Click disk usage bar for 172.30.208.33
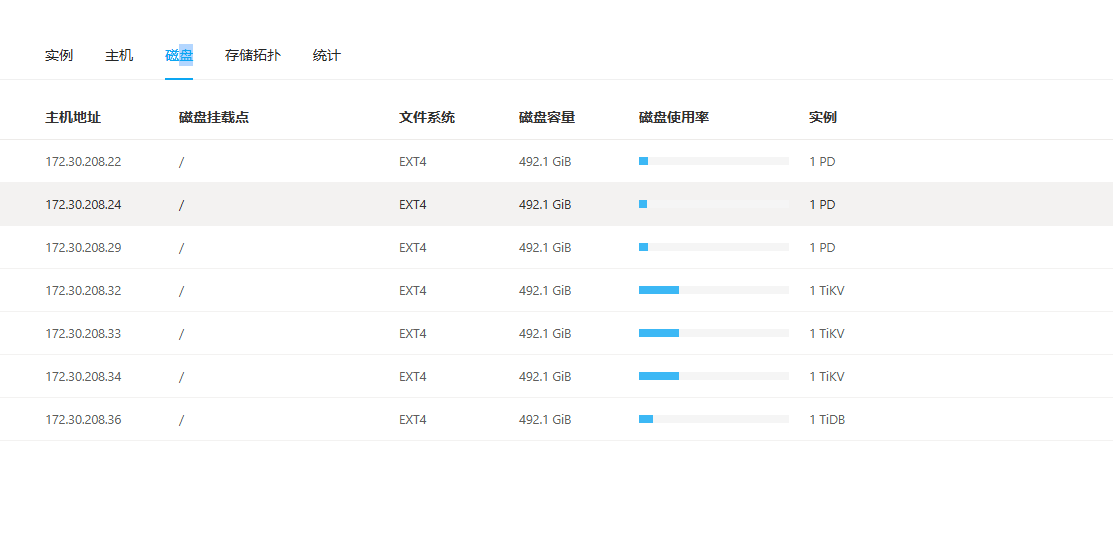The width and height of the screenshot is (1113, 558). pos(714,333)
